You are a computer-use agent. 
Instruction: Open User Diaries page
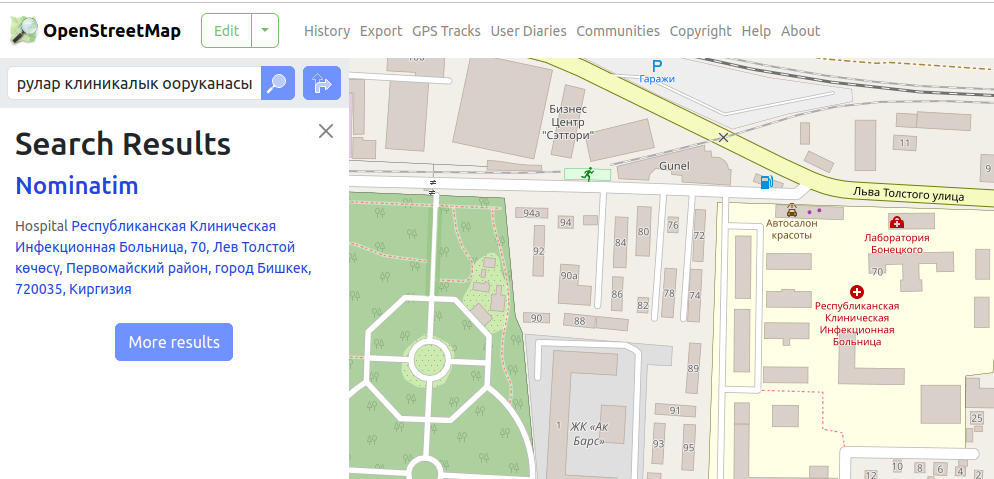tap(529, 31)
